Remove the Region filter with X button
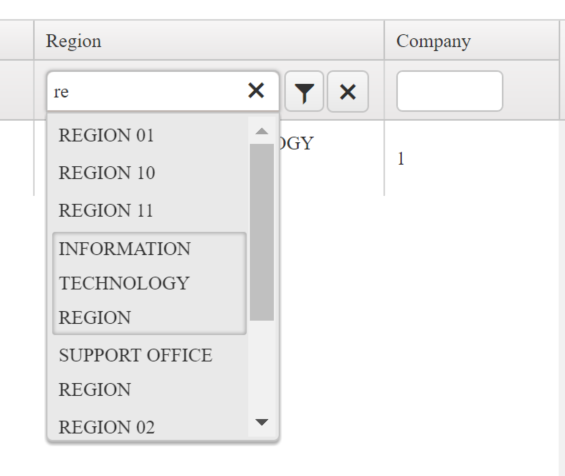The image size is (565, 476). click(348, 92)
